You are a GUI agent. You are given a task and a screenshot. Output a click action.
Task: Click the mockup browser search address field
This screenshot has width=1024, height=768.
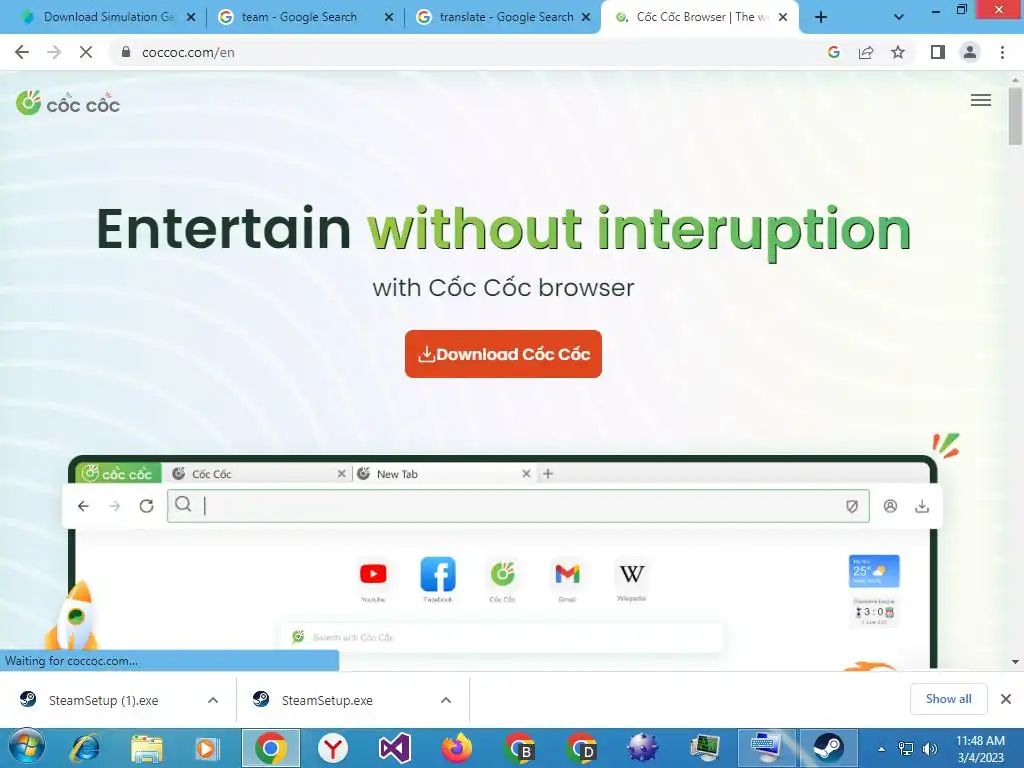pyautogui.click(x=518, y=505)
